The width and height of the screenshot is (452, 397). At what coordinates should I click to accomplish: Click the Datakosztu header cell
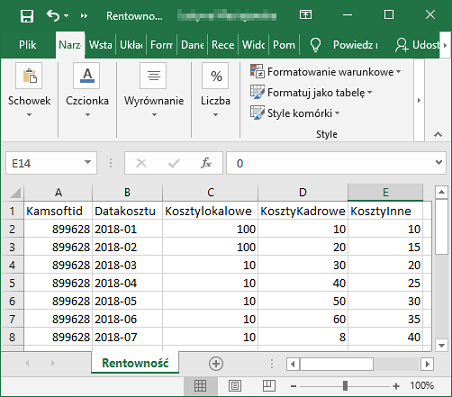(127, 211)
